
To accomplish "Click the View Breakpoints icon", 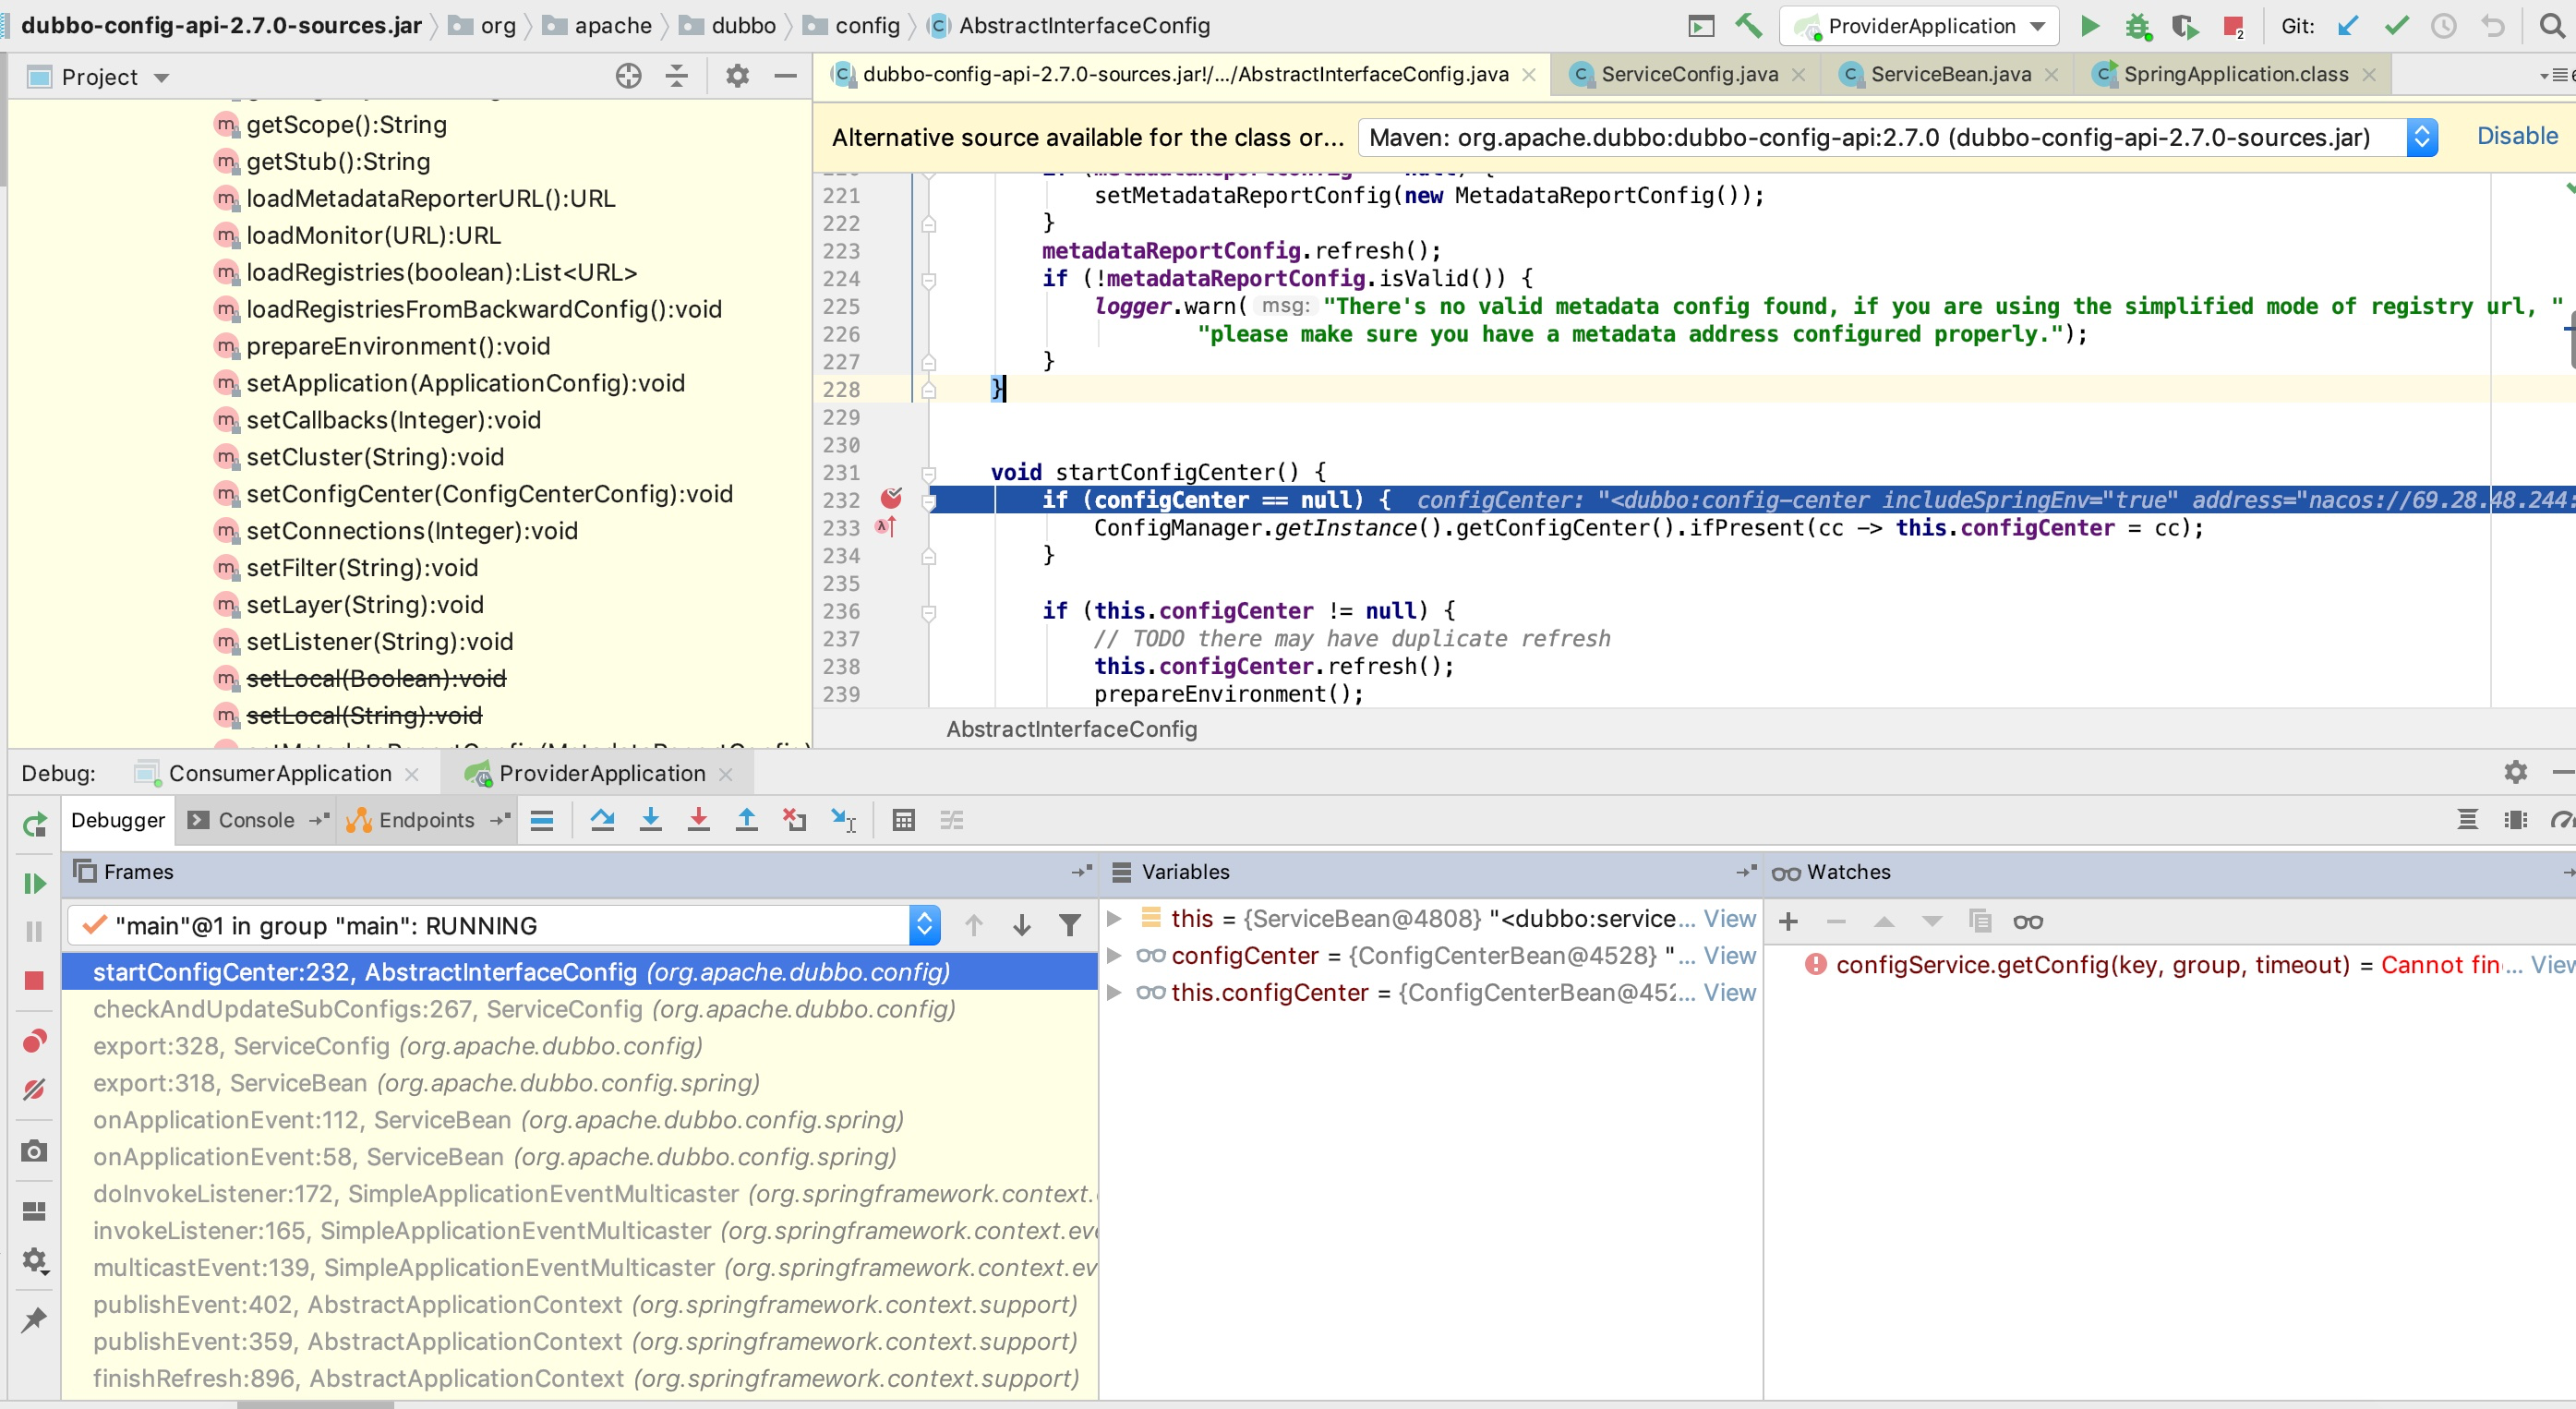I will 34,1041.
